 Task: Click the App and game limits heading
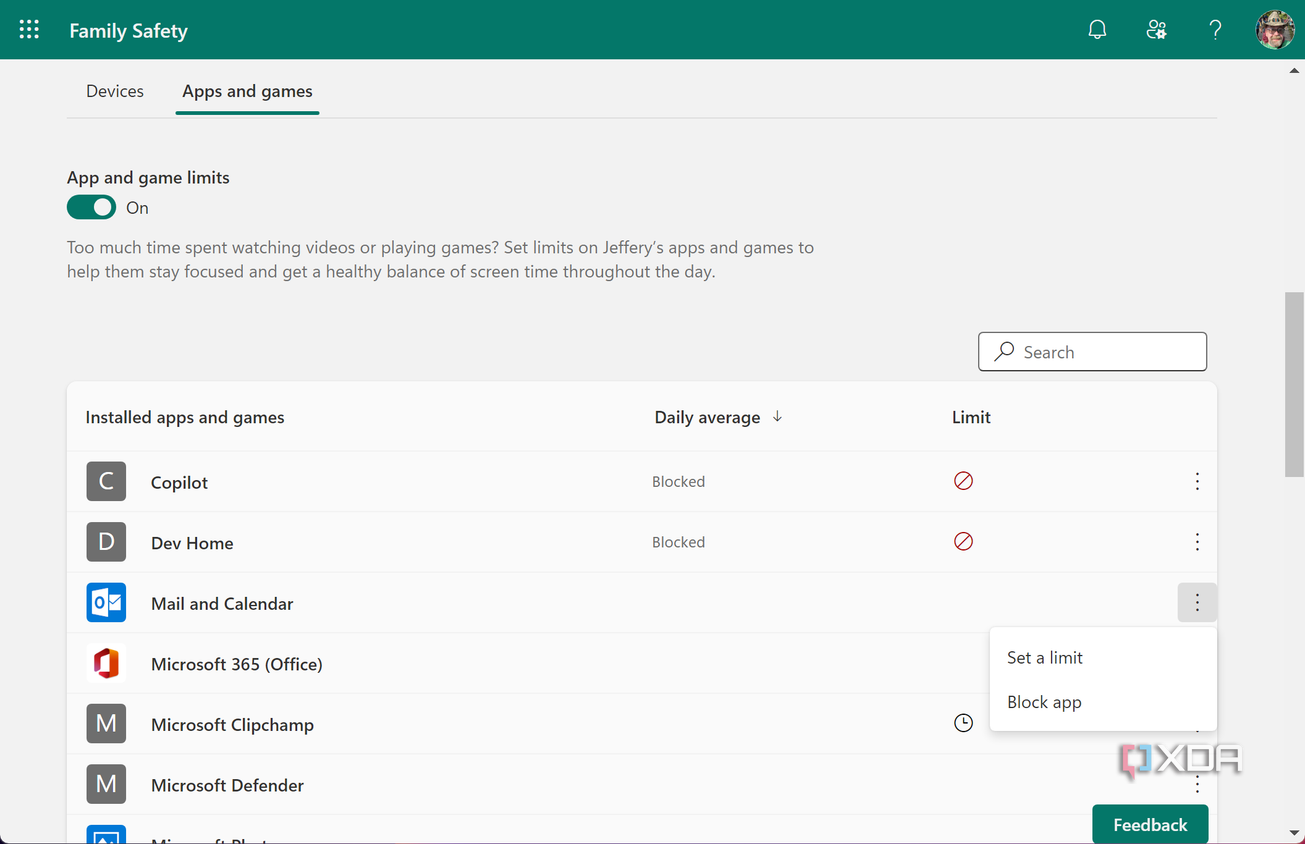(148, 177)
